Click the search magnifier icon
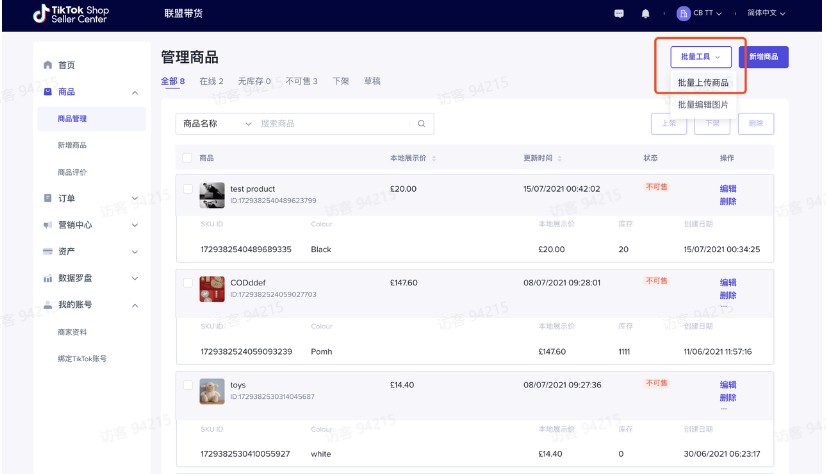826x474 pixels. click(x=421, y=123)
